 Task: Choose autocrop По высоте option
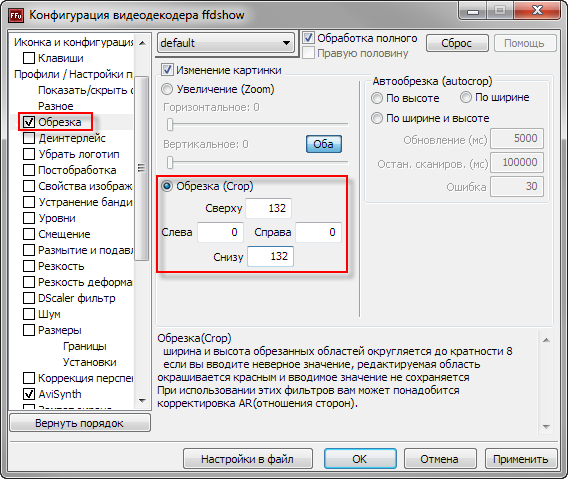pyautogui.click(x=377, y=98)
